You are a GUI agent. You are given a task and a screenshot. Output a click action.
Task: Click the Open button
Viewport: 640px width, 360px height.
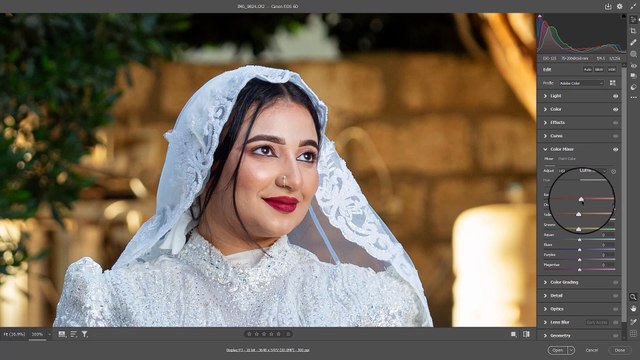558,350
